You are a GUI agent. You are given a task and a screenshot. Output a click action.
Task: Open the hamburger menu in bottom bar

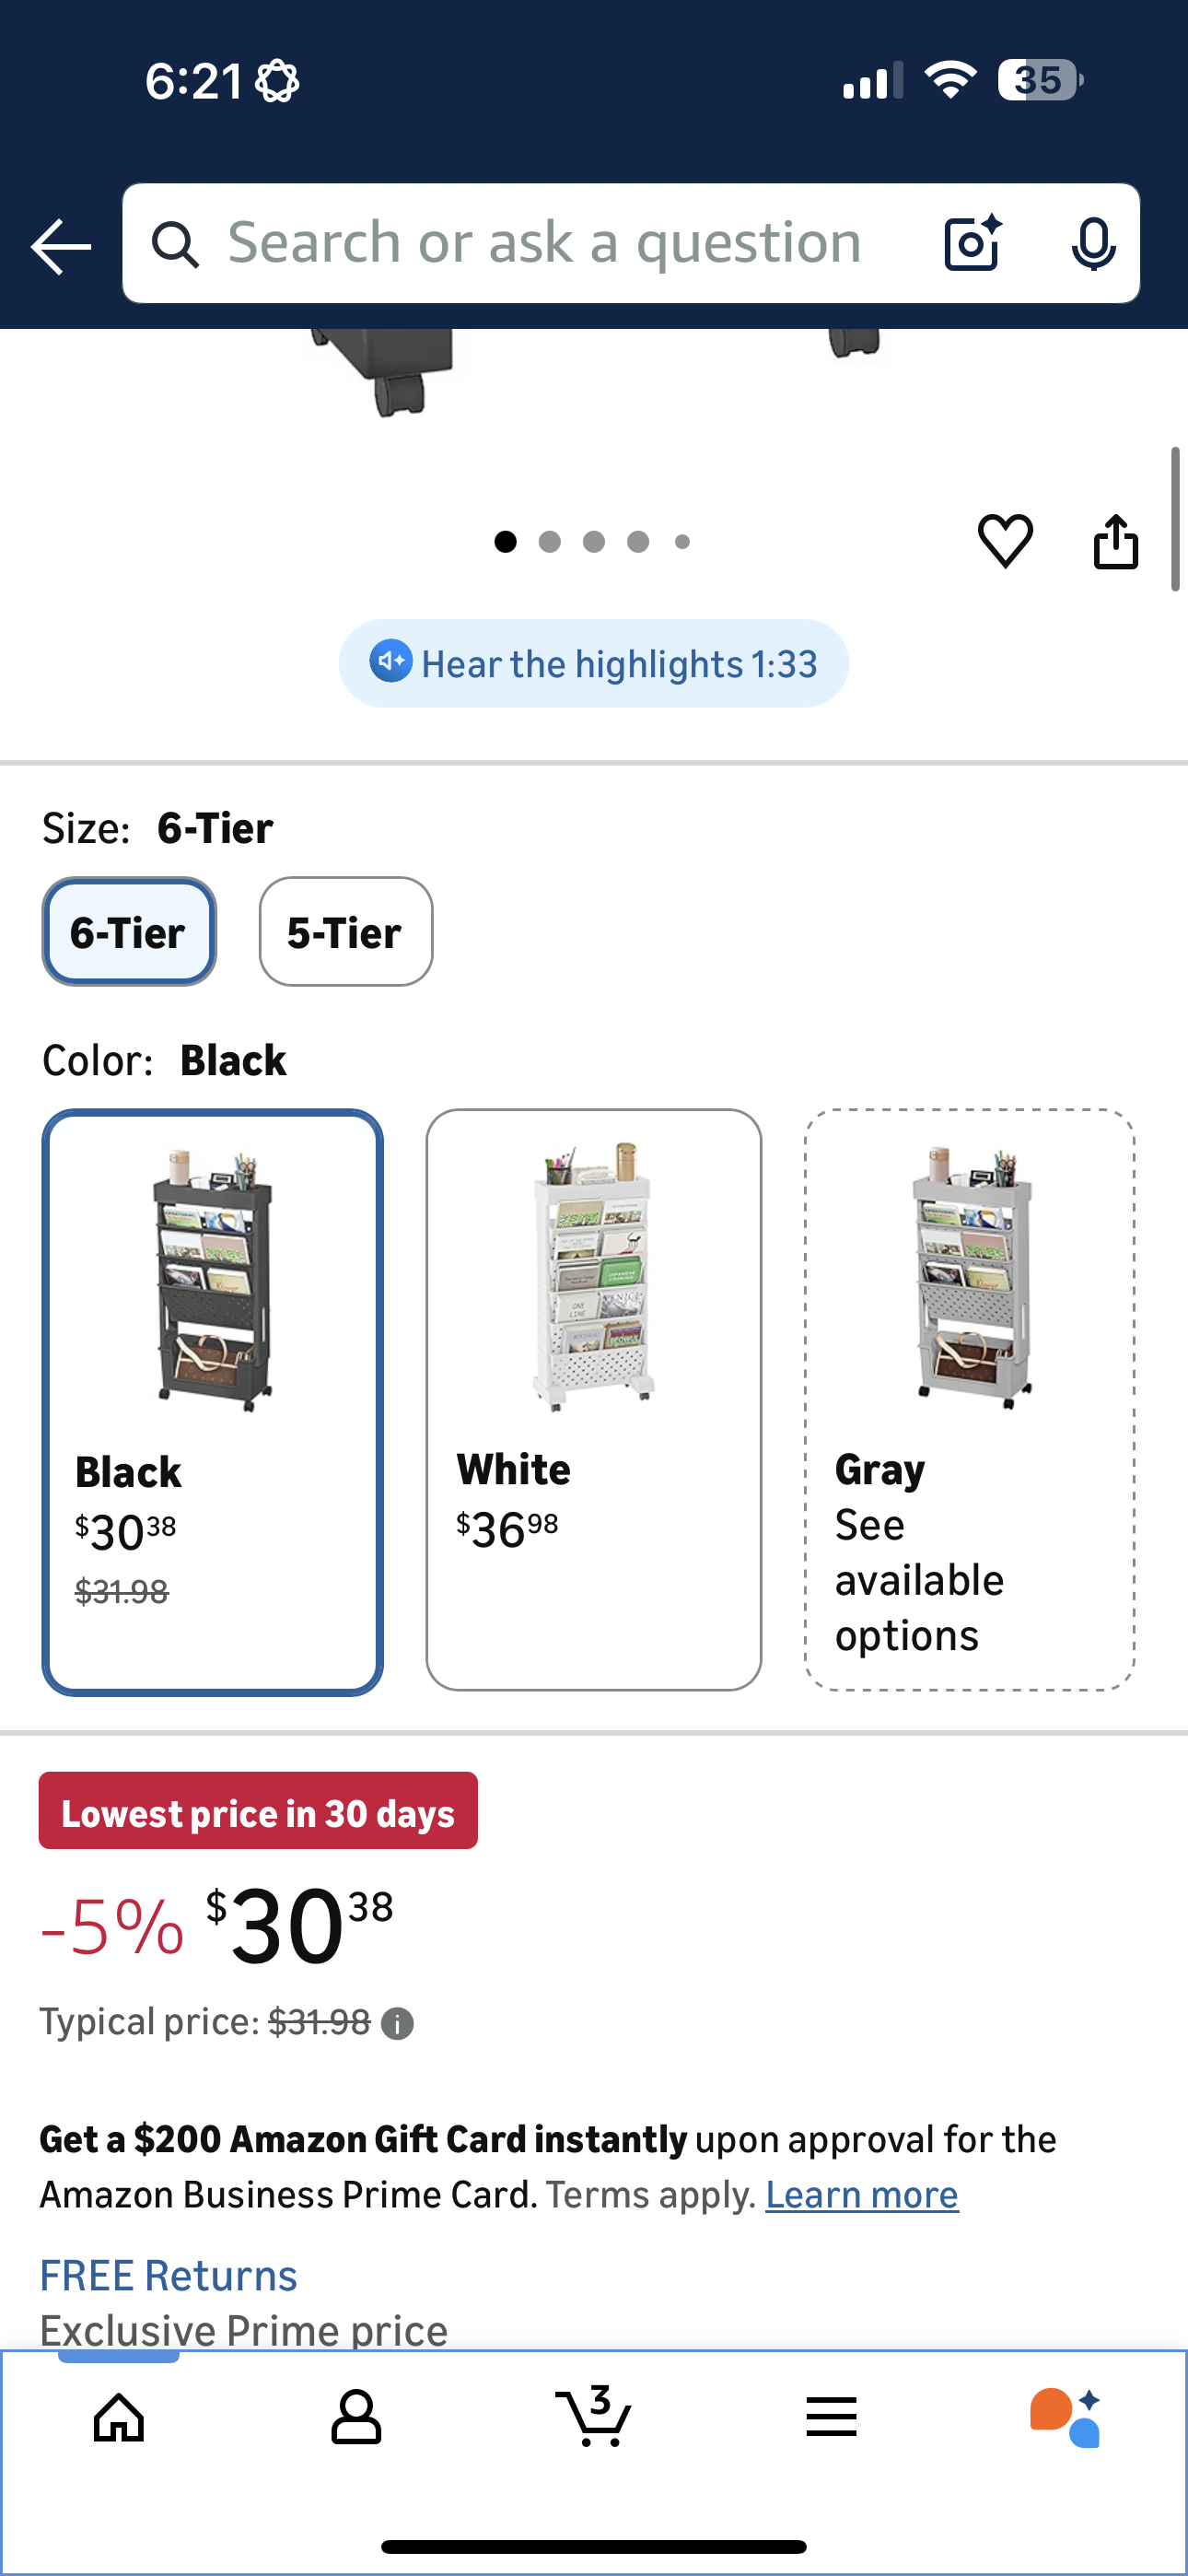click(831, 2416)
